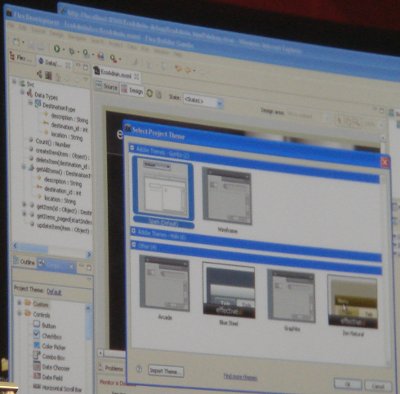The image size is (400, 394).
Task: Switch editor to Design view
Action: (132, 90)
